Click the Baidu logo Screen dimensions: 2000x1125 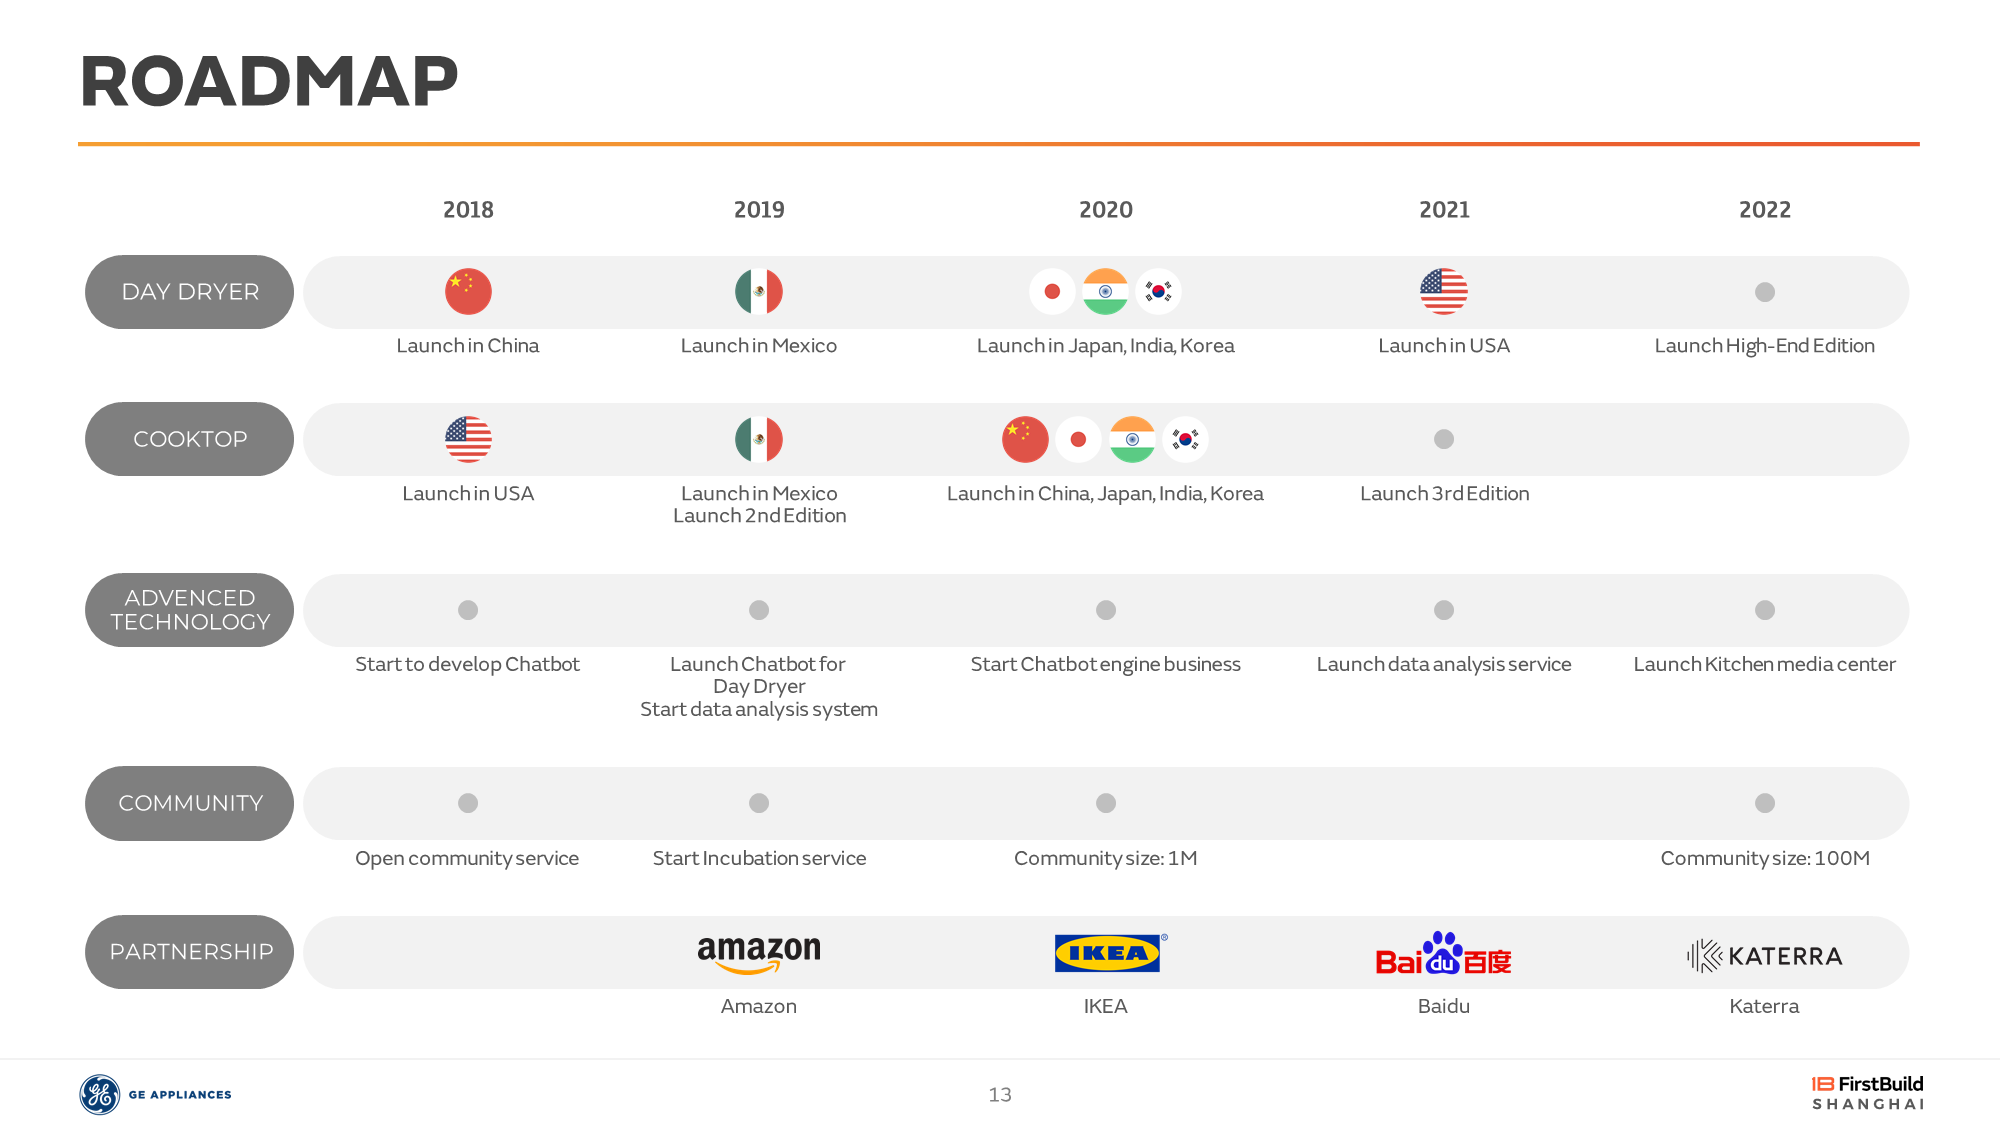point(1443,954)
